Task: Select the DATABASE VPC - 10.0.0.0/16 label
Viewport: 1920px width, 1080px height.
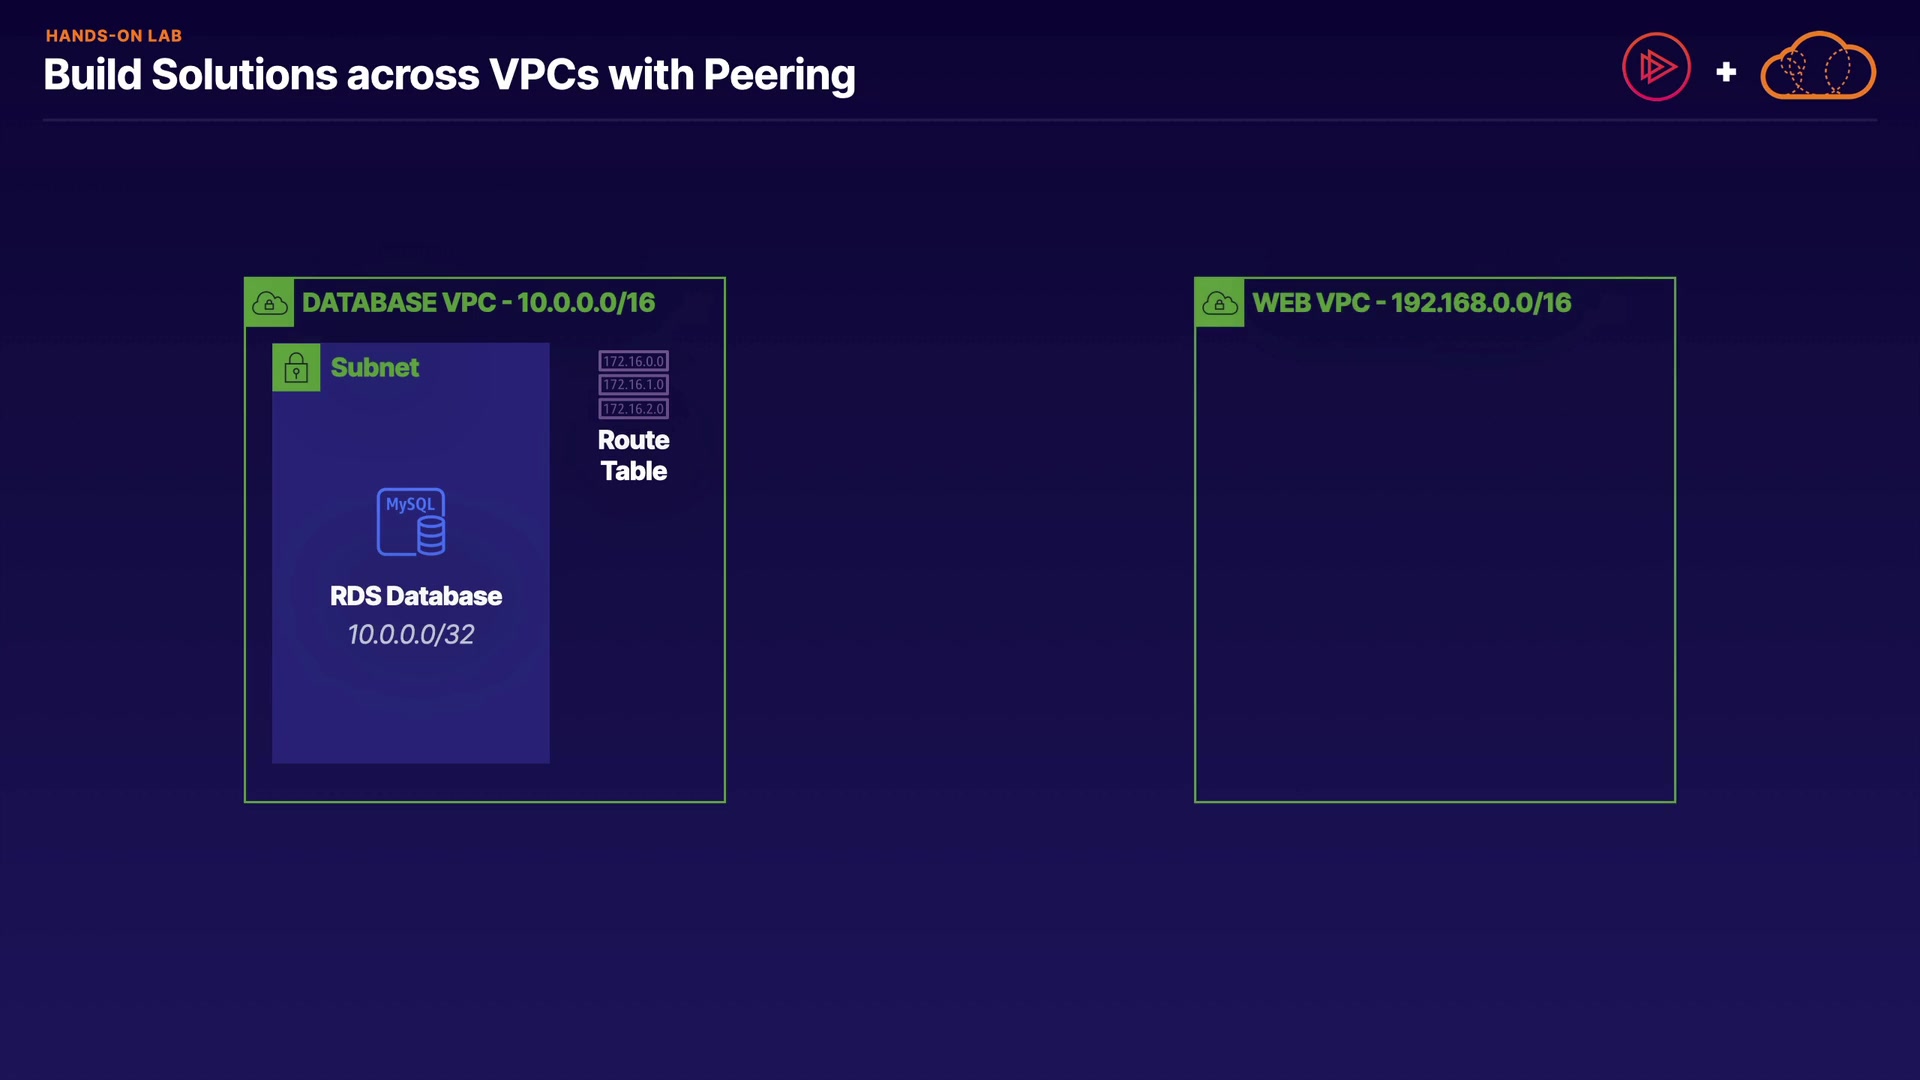Action: click(x=478, y=303)
